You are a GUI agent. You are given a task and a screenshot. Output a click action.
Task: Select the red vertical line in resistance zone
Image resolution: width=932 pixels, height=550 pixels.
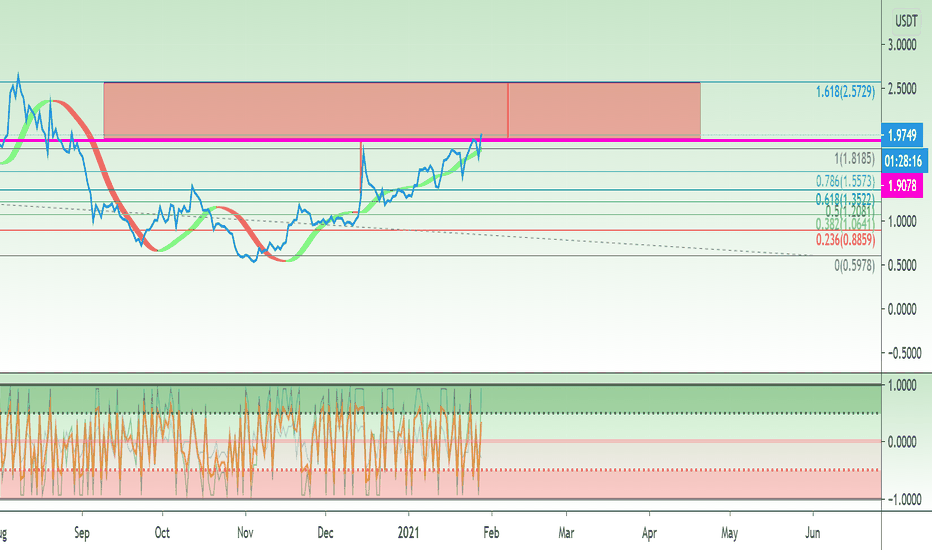(x=508, y=110)
